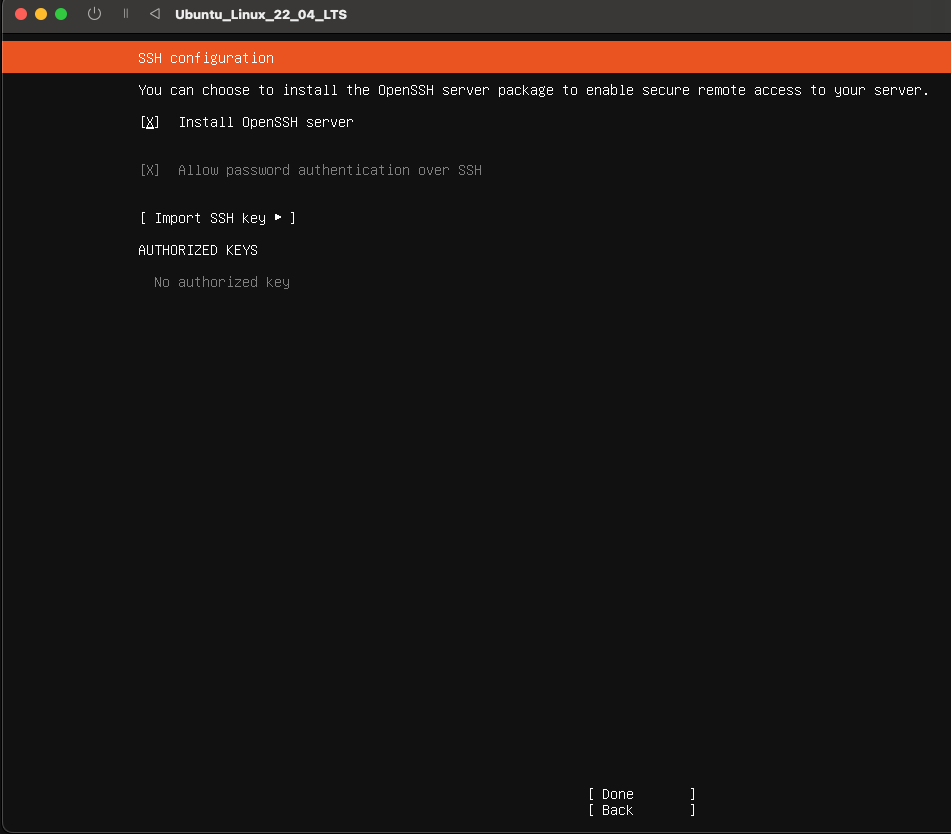Click the AUTHORIZED KEYS heading

pyautogui.click(x=198, y=251)
